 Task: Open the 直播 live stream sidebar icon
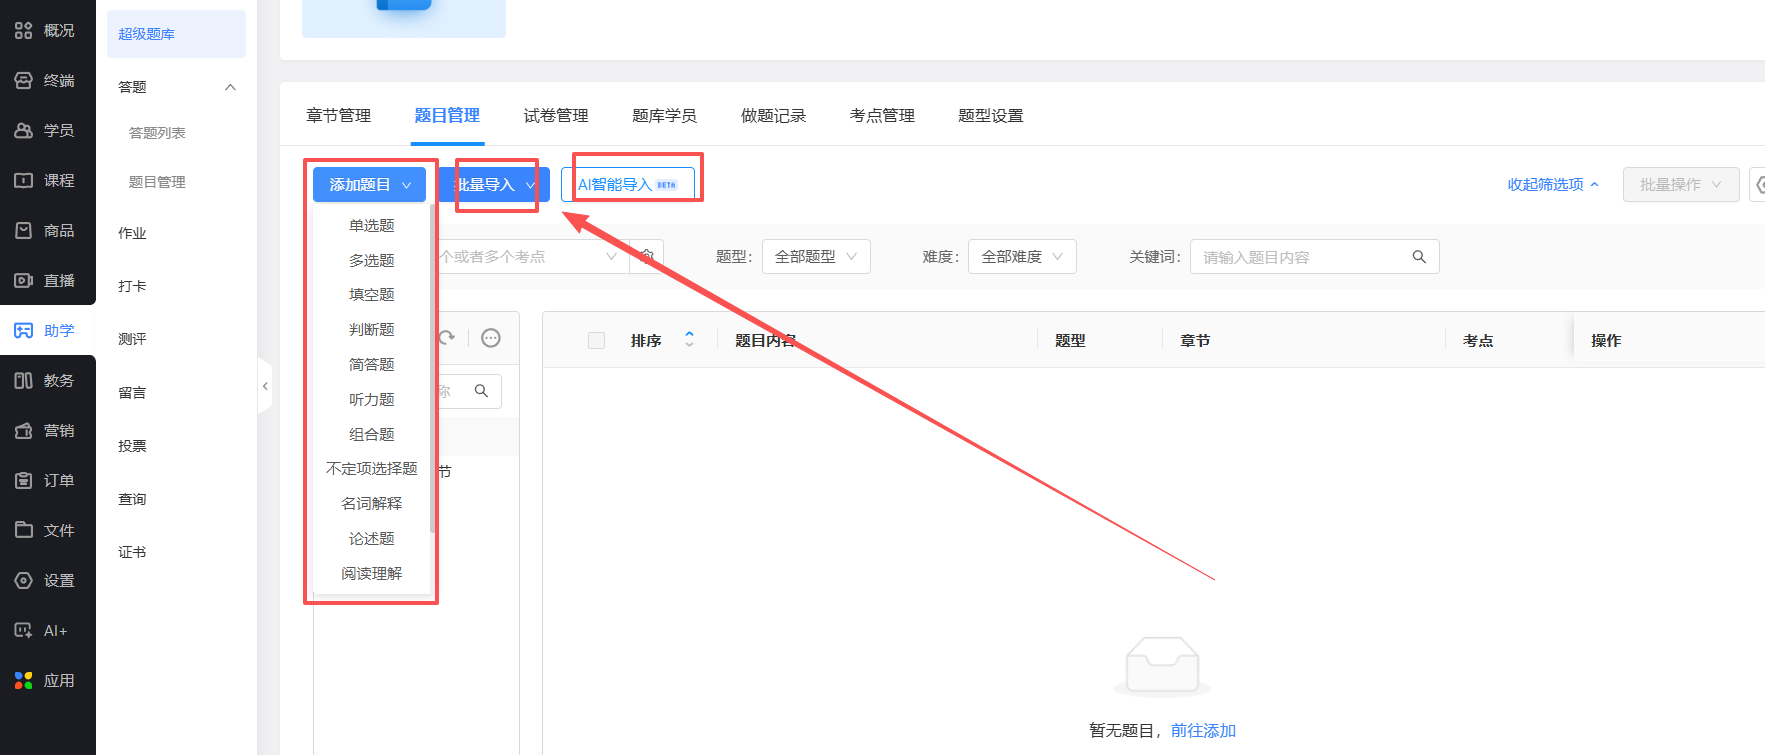click(x=24, y=281)
